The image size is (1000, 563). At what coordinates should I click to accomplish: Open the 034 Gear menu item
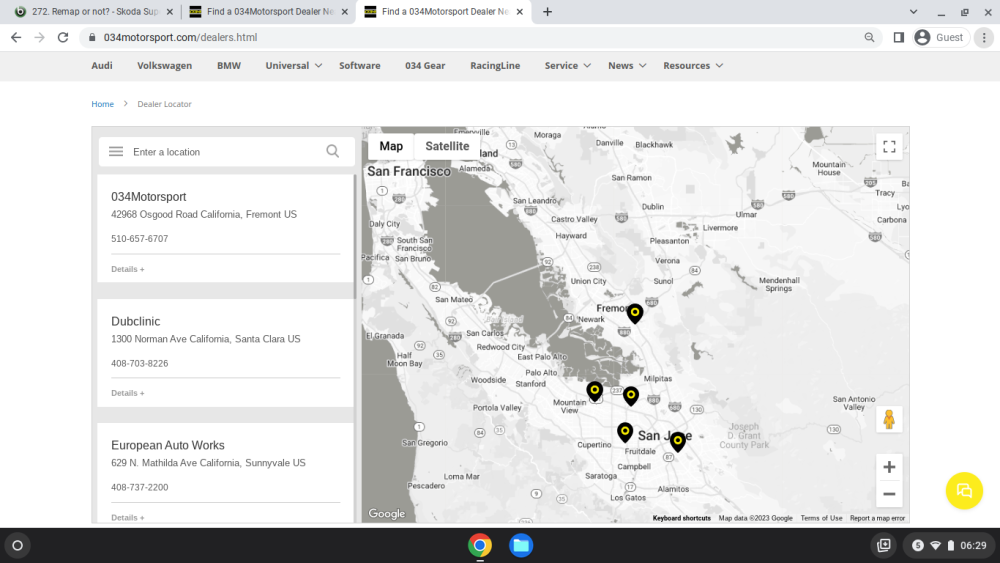click(425, 66)
